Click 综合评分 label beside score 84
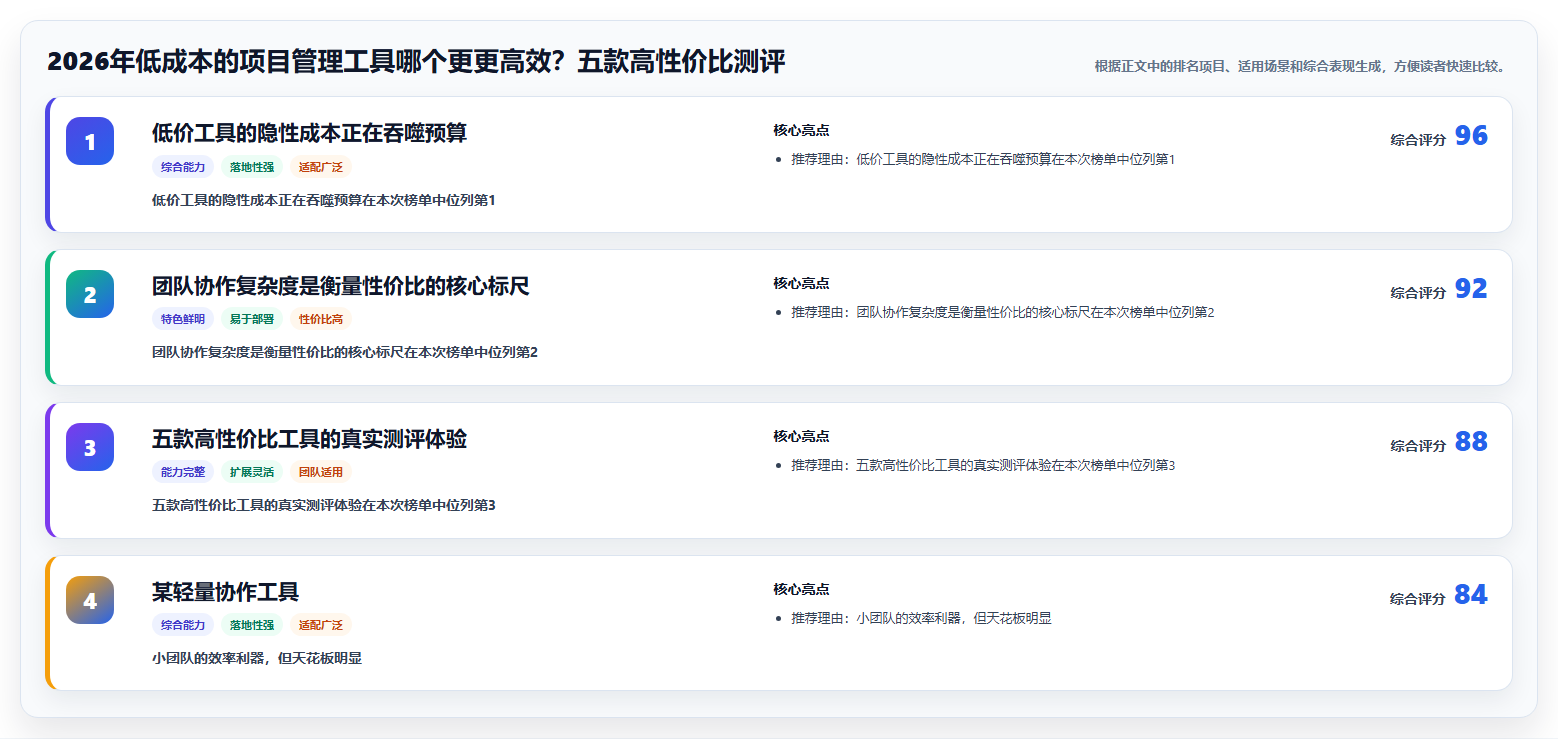 point(1418,599)
